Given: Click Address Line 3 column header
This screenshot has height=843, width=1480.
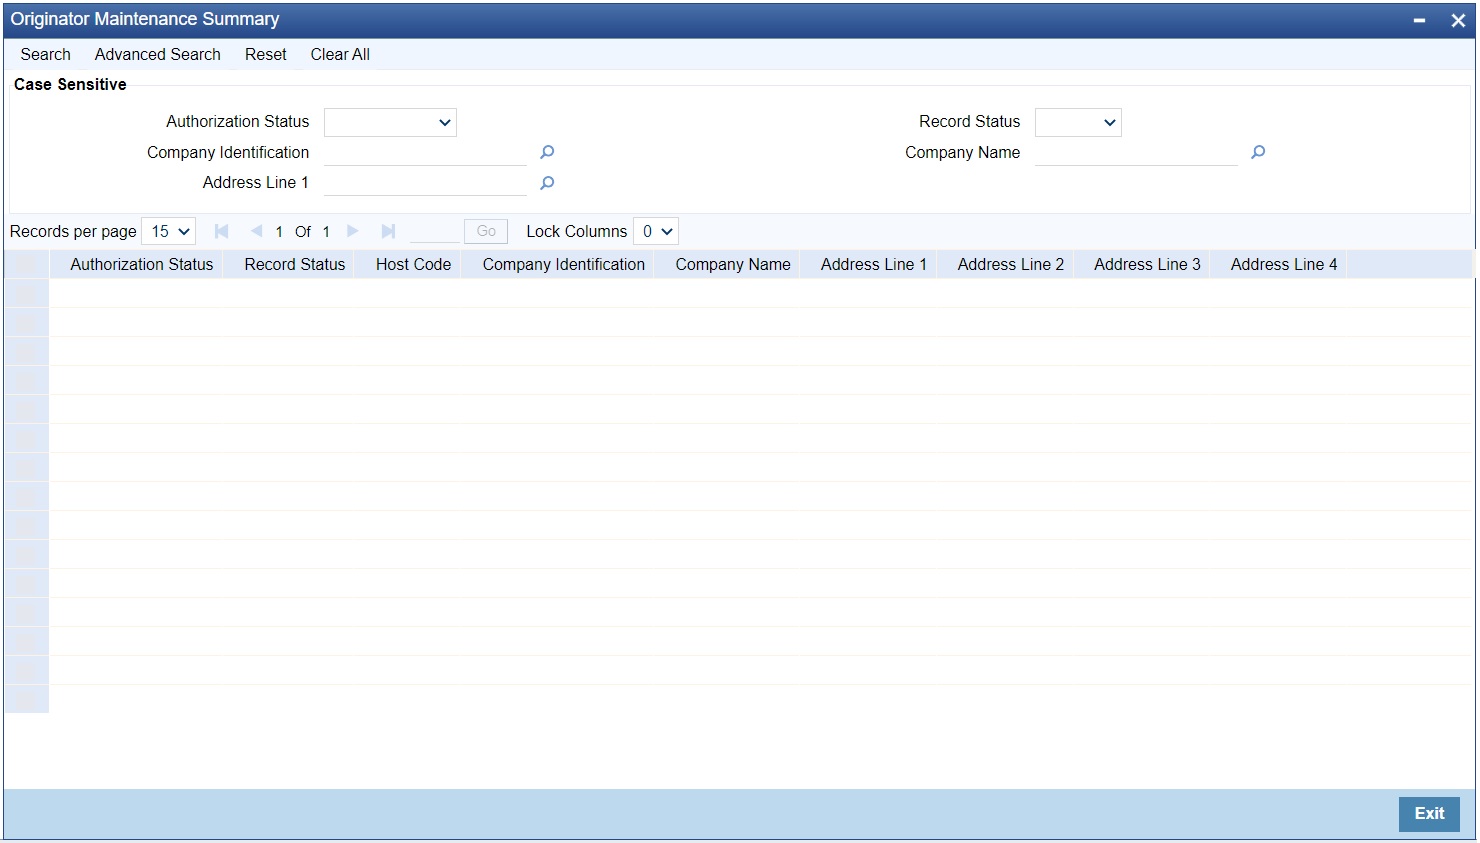Looking at the screenshot, I should click(1147, 264).
